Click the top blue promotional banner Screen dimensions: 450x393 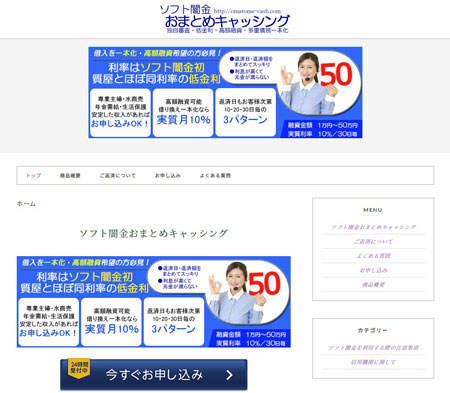[x=225, y=92]
